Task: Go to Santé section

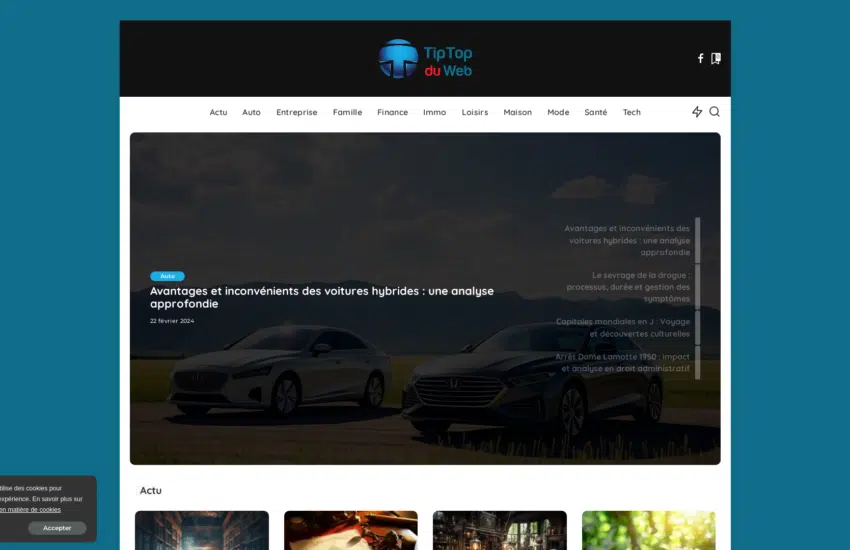Action: pos(596,112)
